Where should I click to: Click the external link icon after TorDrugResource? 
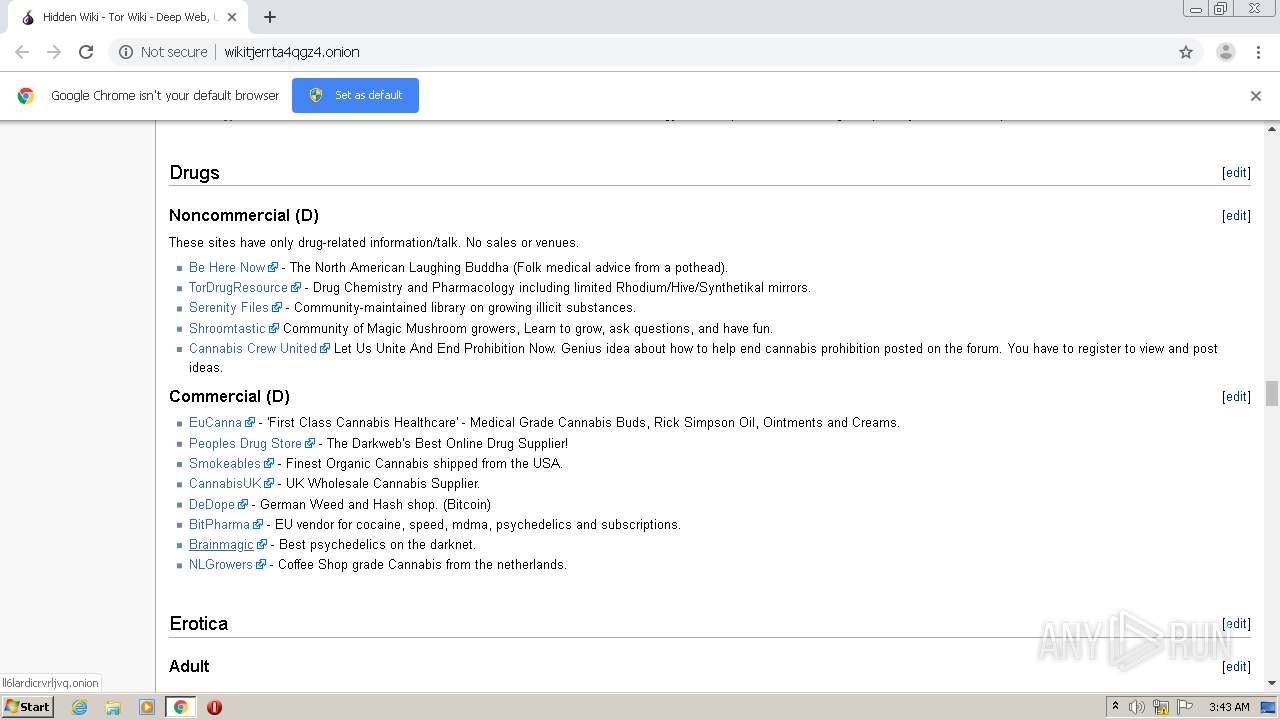tap(296, 288)
